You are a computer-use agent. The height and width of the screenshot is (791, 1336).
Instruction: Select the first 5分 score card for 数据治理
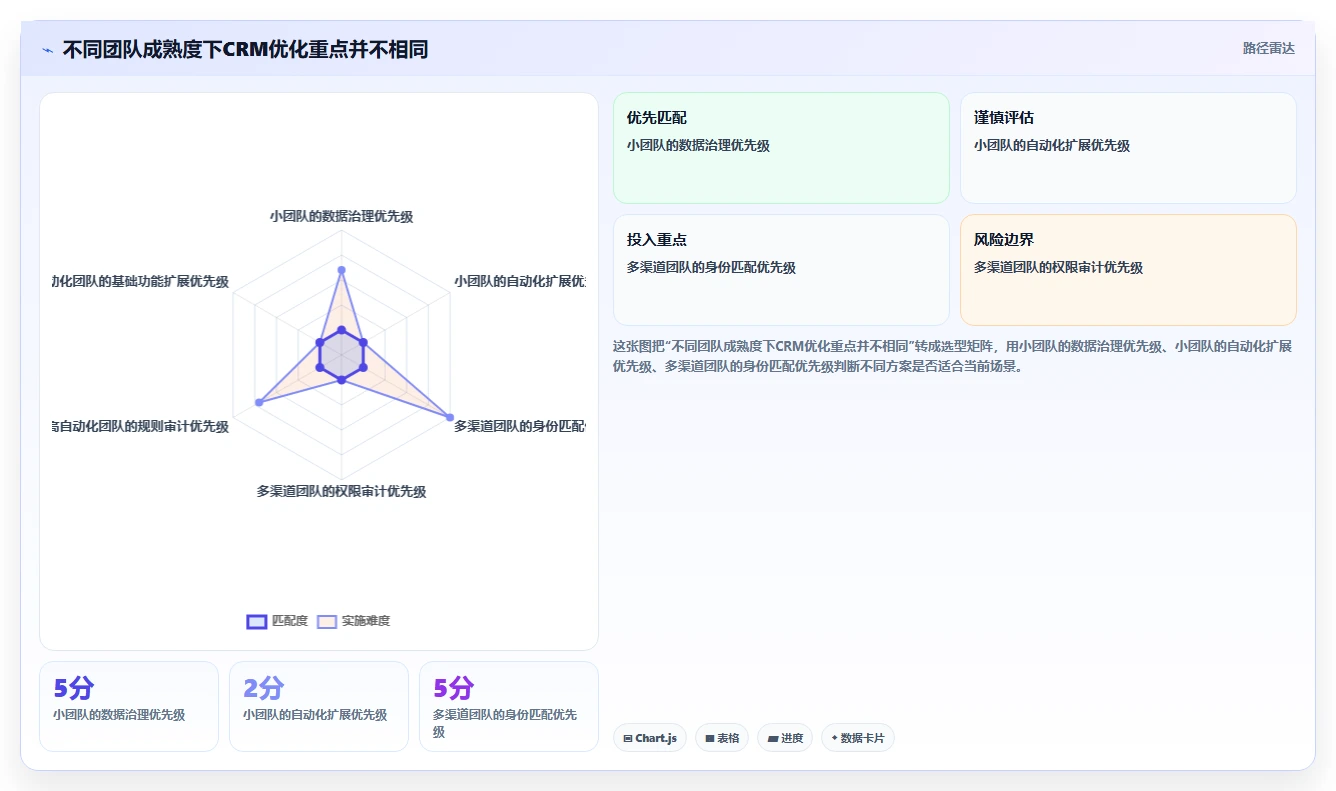129,706
